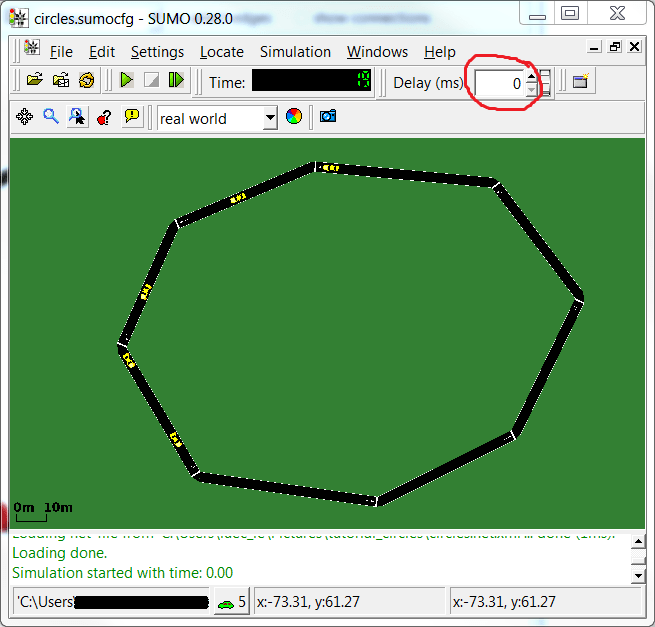Click the stop simulation button
The image size is (655, 627).
click(x=151, y=80)
